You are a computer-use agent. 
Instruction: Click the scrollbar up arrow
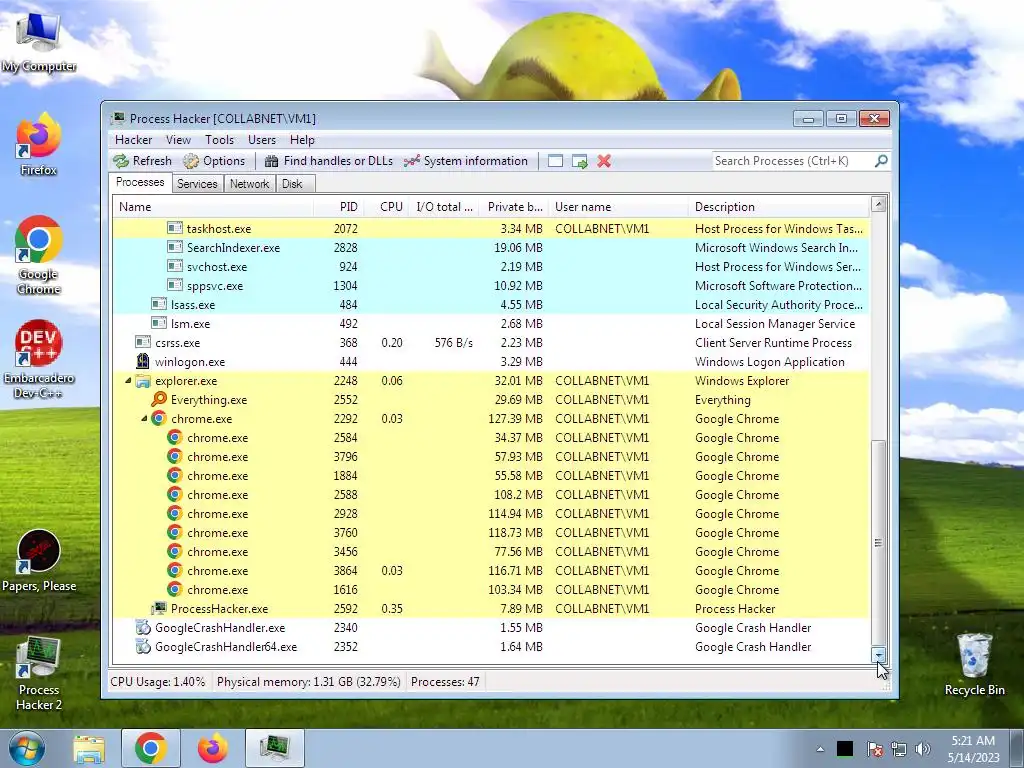[878, 204]
